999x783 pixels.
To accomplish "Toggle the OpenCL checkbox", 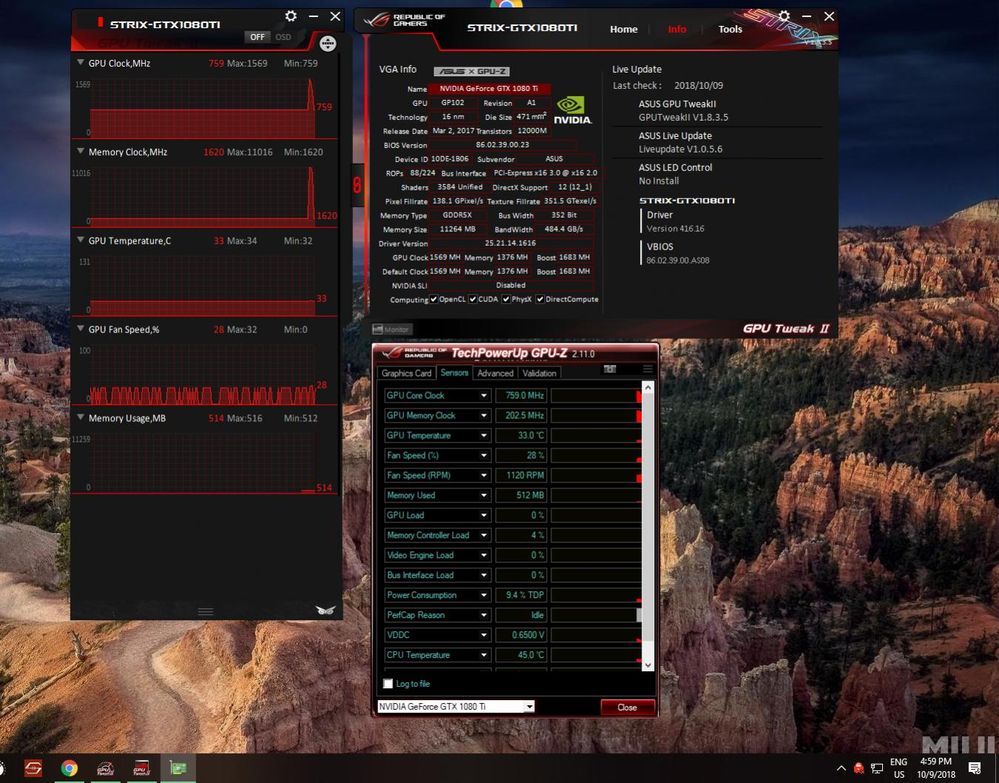I will pos(434,299).
